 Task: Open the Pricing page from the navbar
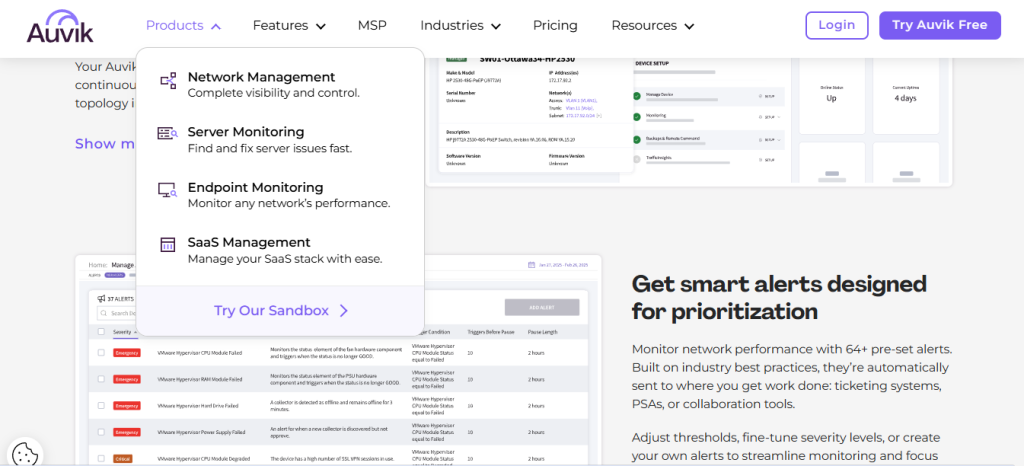[x=555, y=25]
